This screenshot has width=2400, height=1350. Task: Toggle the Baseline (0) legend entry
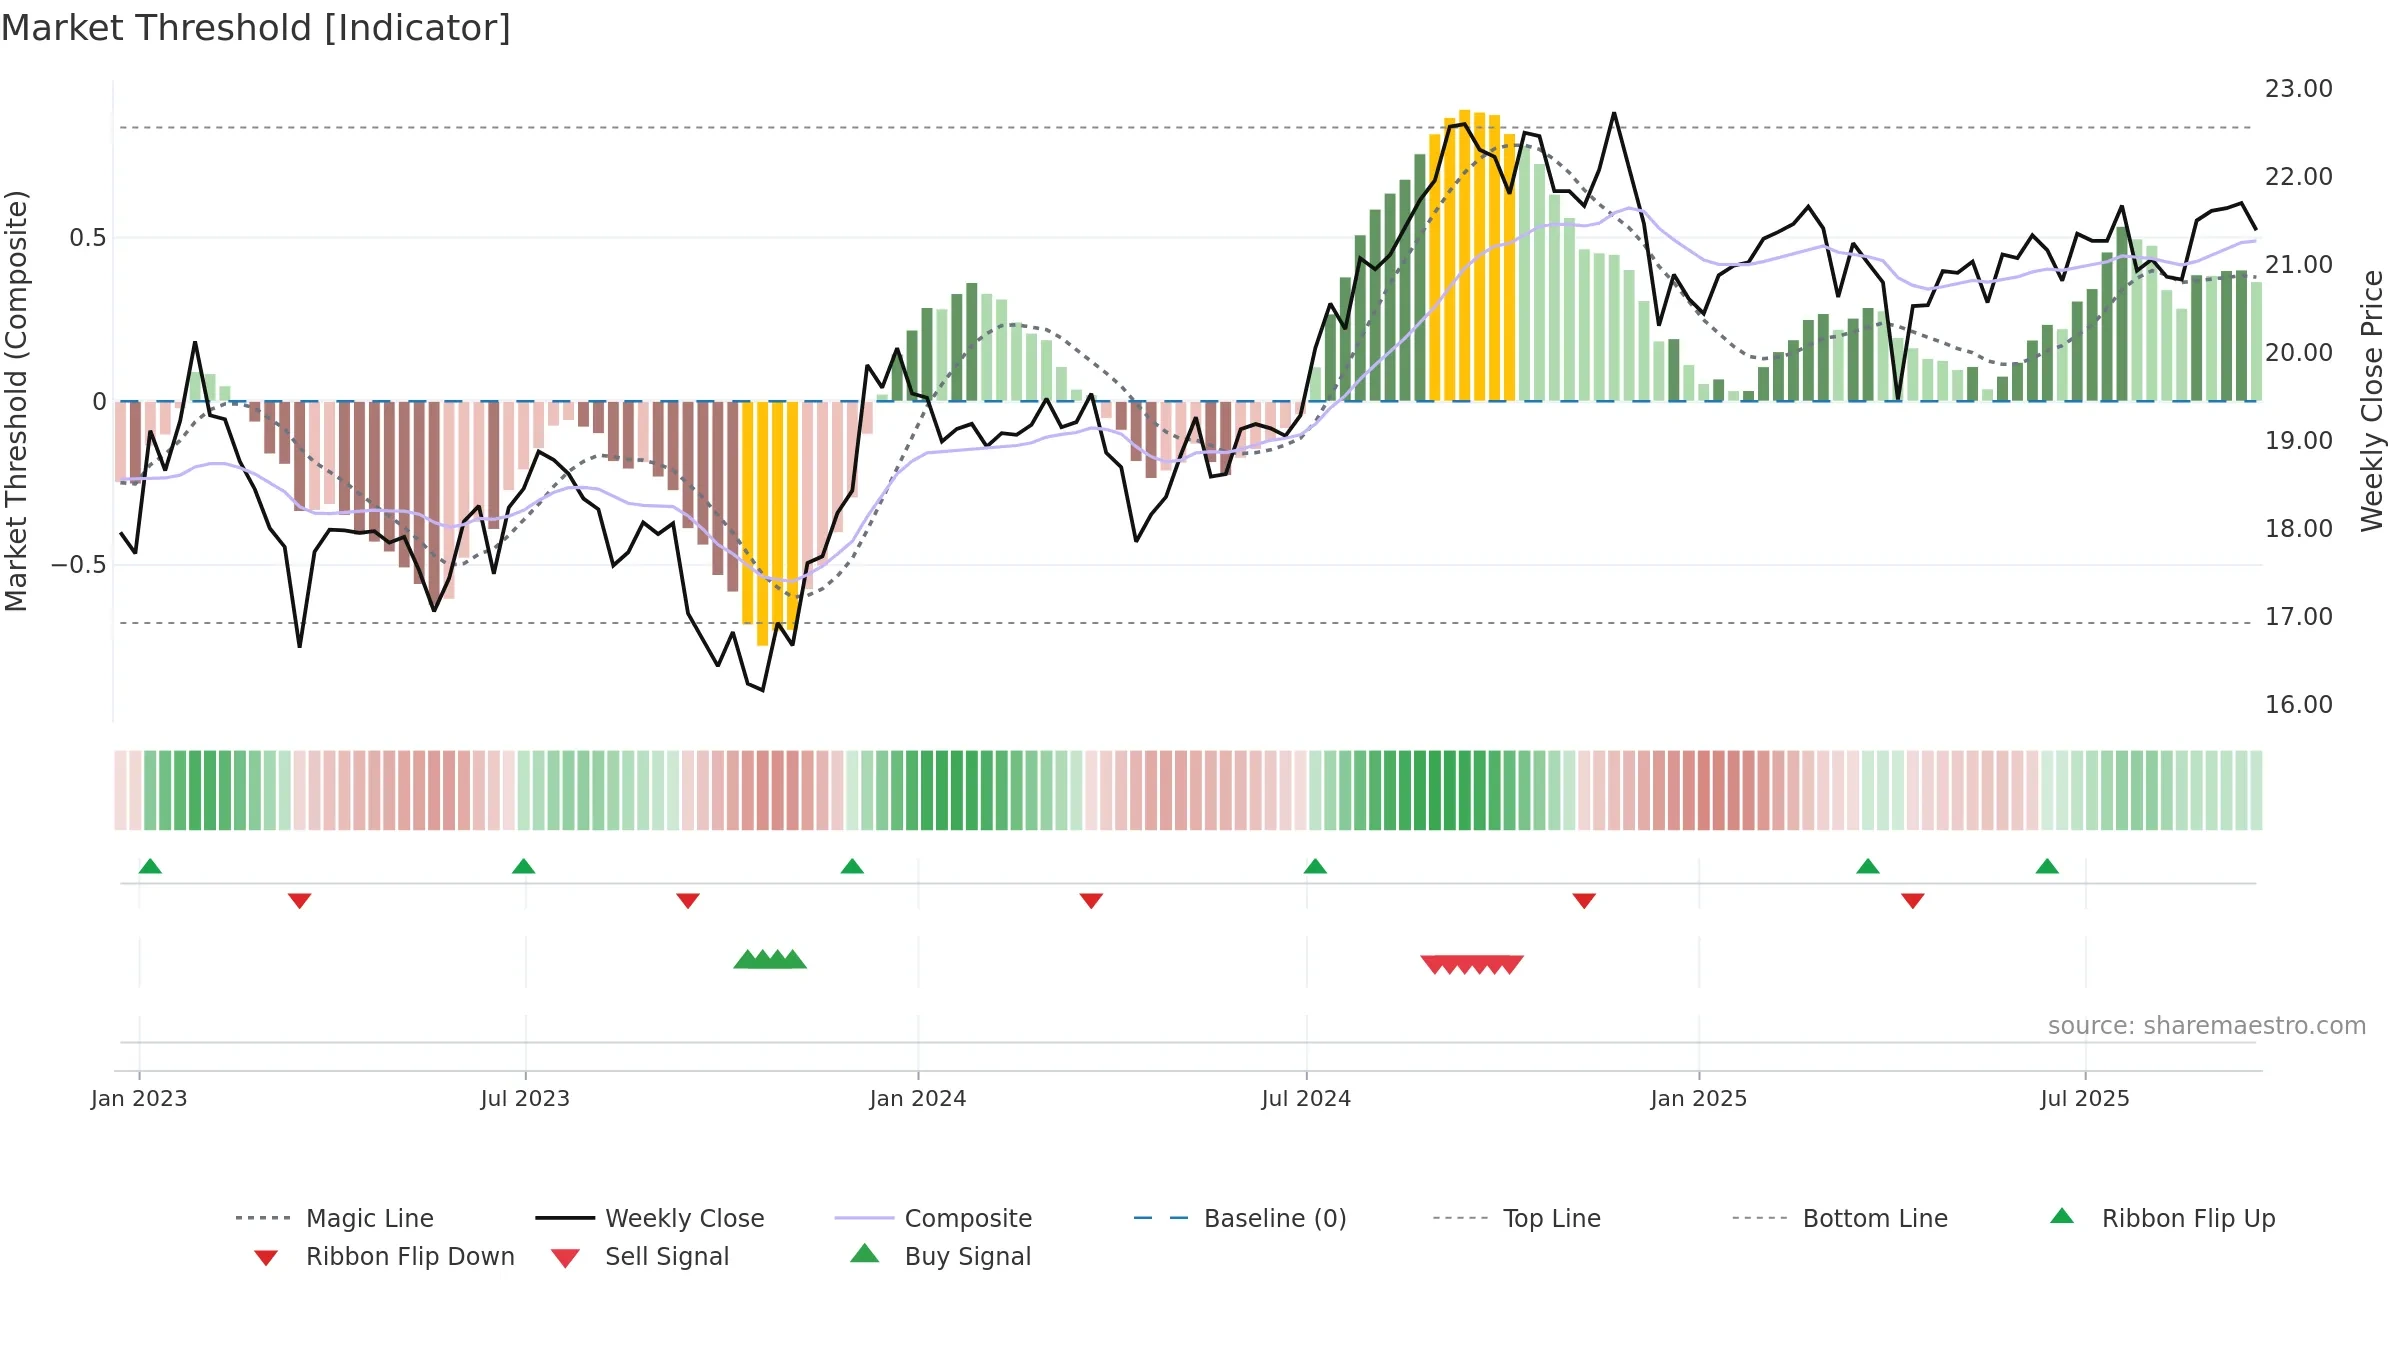pyautogui.click(x=1240, y=1218)
